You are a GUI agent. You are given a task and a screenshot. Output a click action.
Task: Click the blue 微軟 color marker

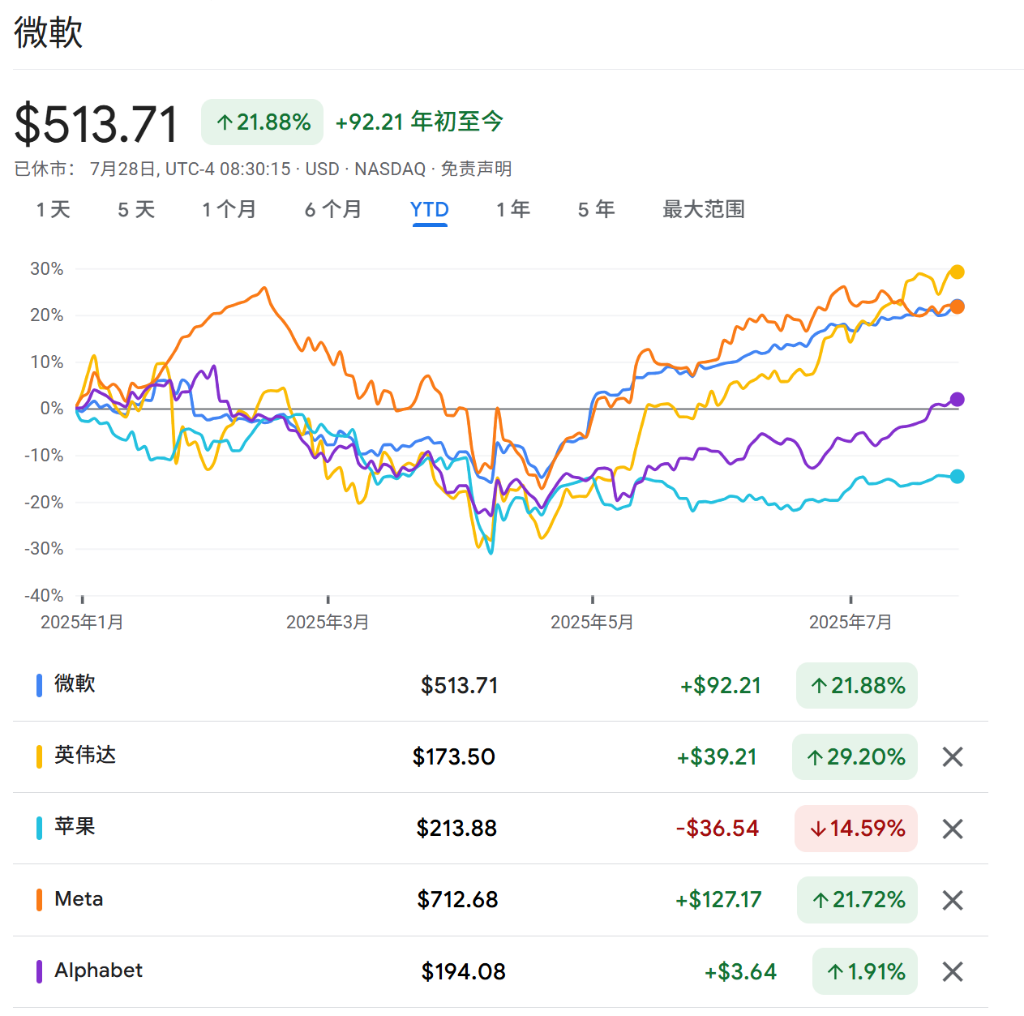(x=39, y=686)
